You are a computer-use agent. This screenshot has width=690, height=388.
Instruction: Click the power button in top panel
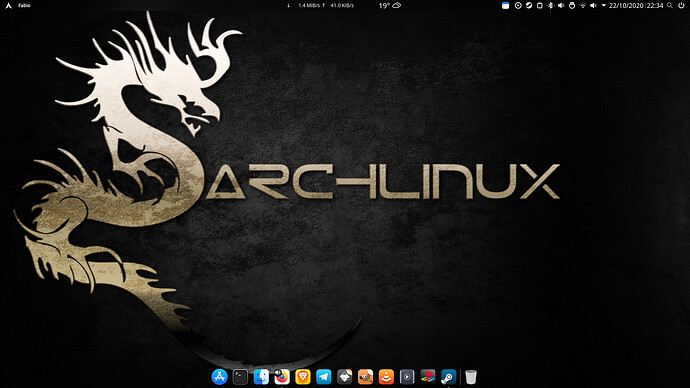(x=682, y=5)
